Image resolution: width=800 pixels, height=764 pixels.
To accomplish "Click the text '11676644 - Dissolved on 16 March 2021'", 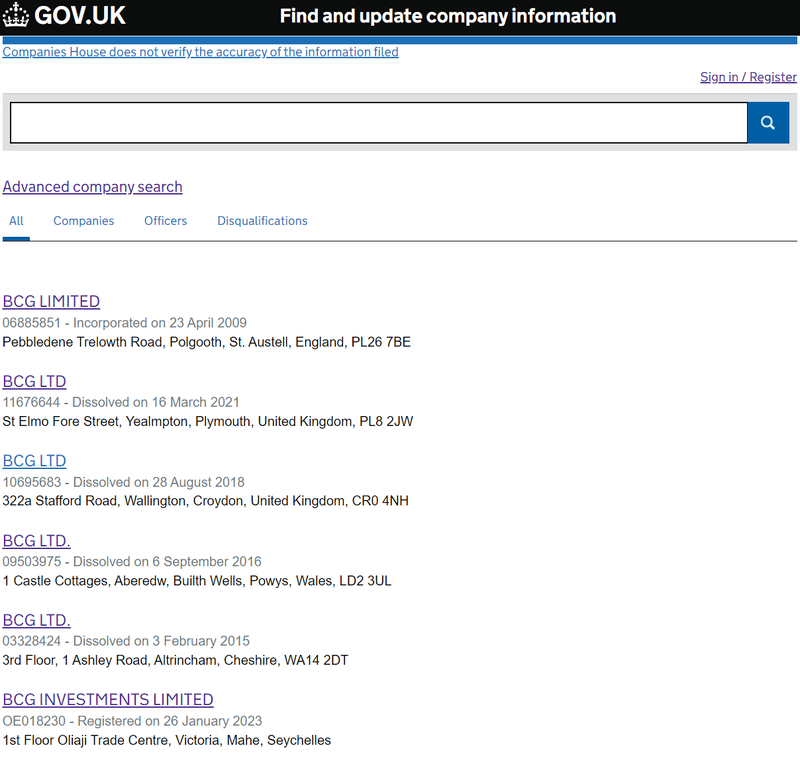I will (121, 403).
